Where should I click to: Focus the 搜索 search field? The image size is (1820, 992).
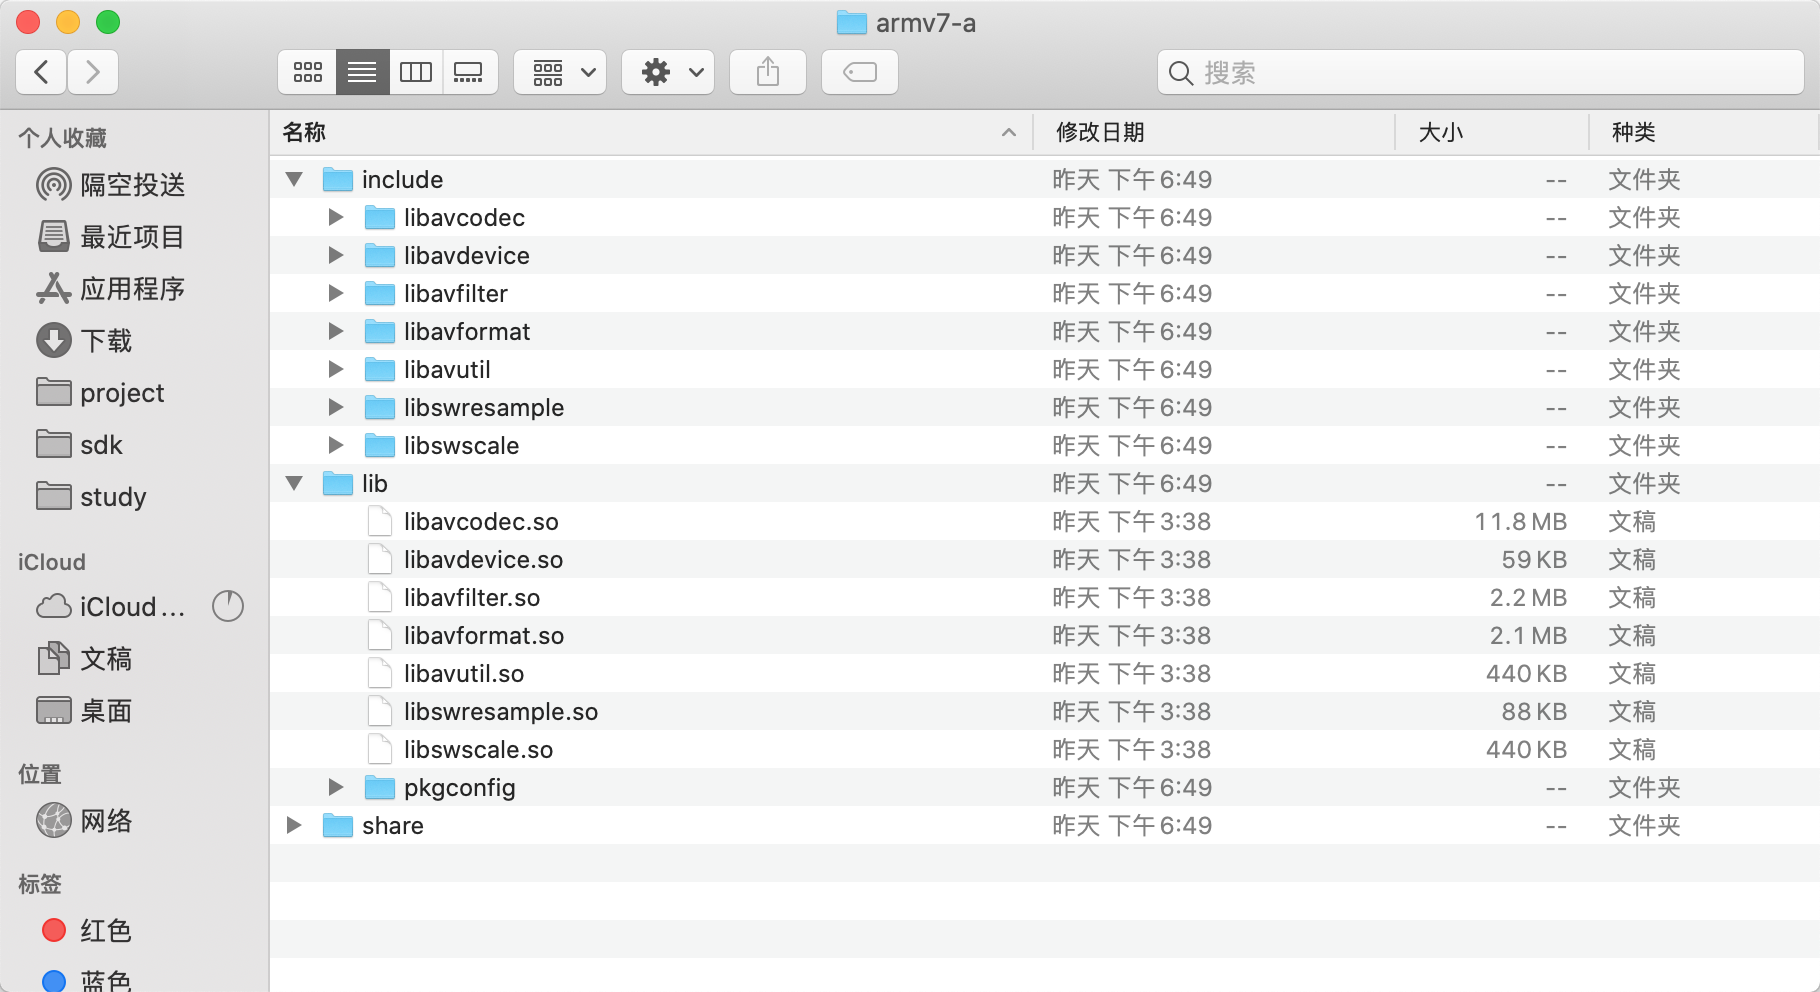click(x=1481, y=72)
